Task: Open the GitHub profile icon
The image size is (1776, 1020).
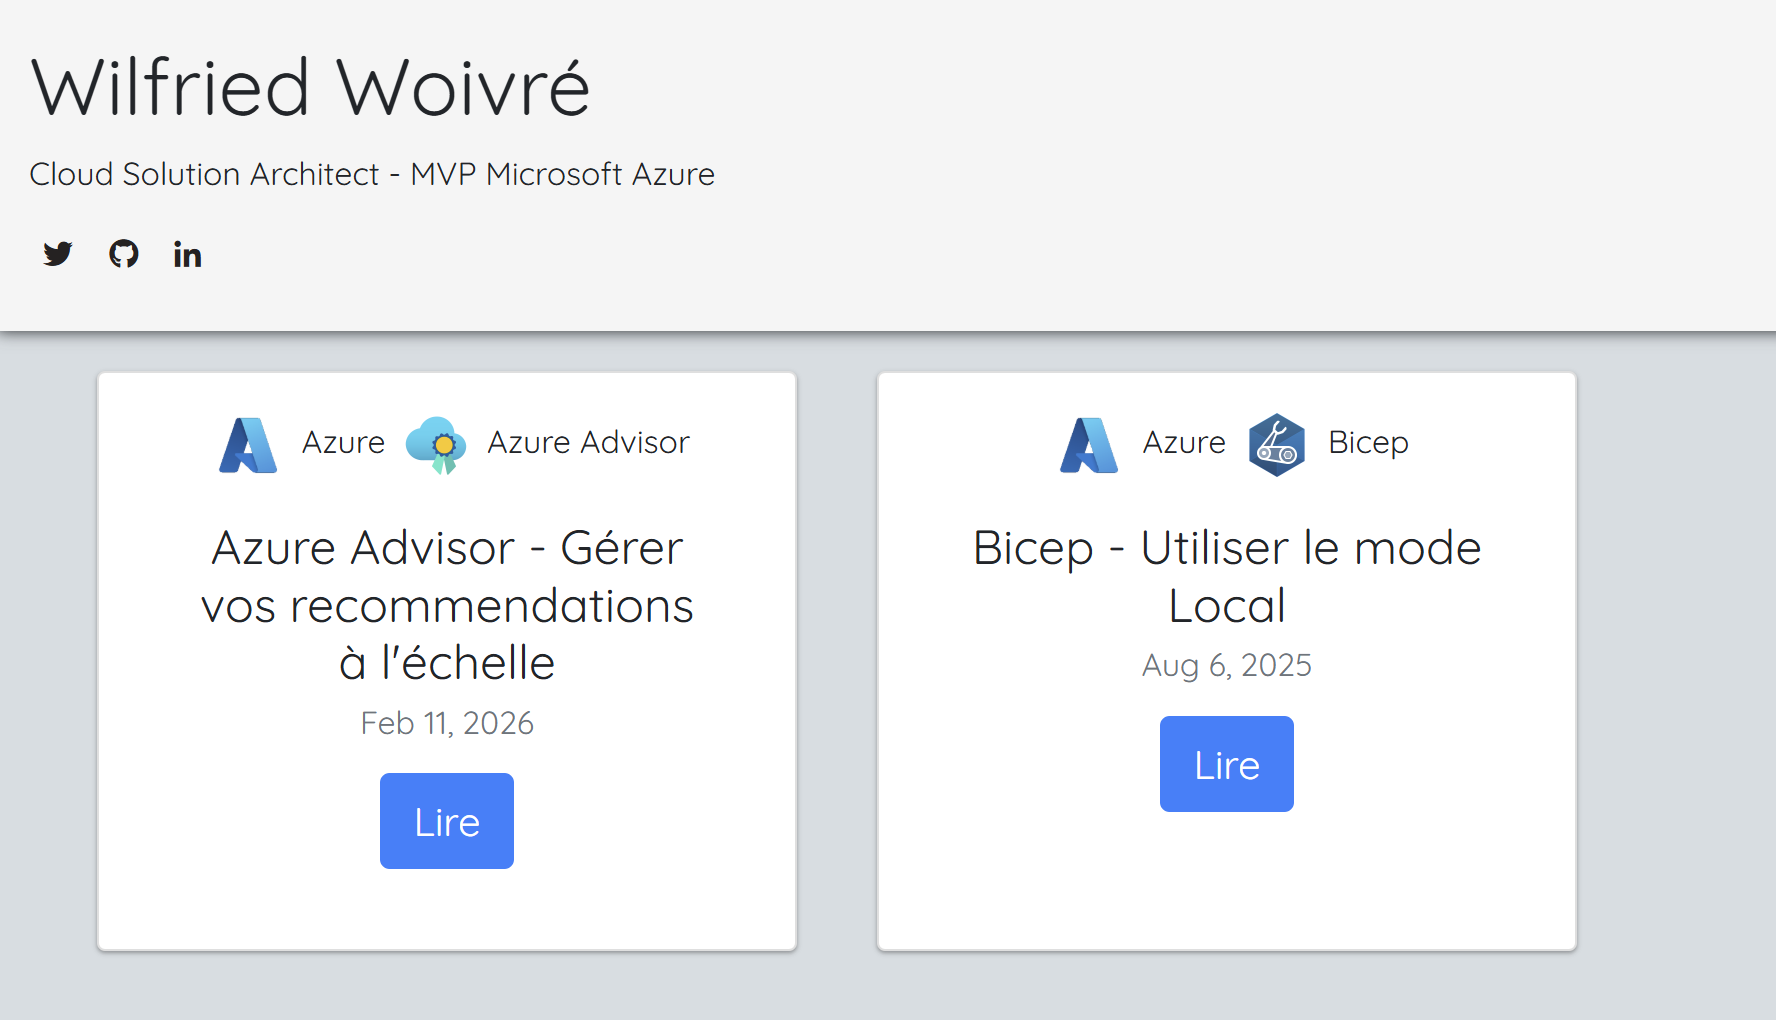Action: tap(124, 254)
